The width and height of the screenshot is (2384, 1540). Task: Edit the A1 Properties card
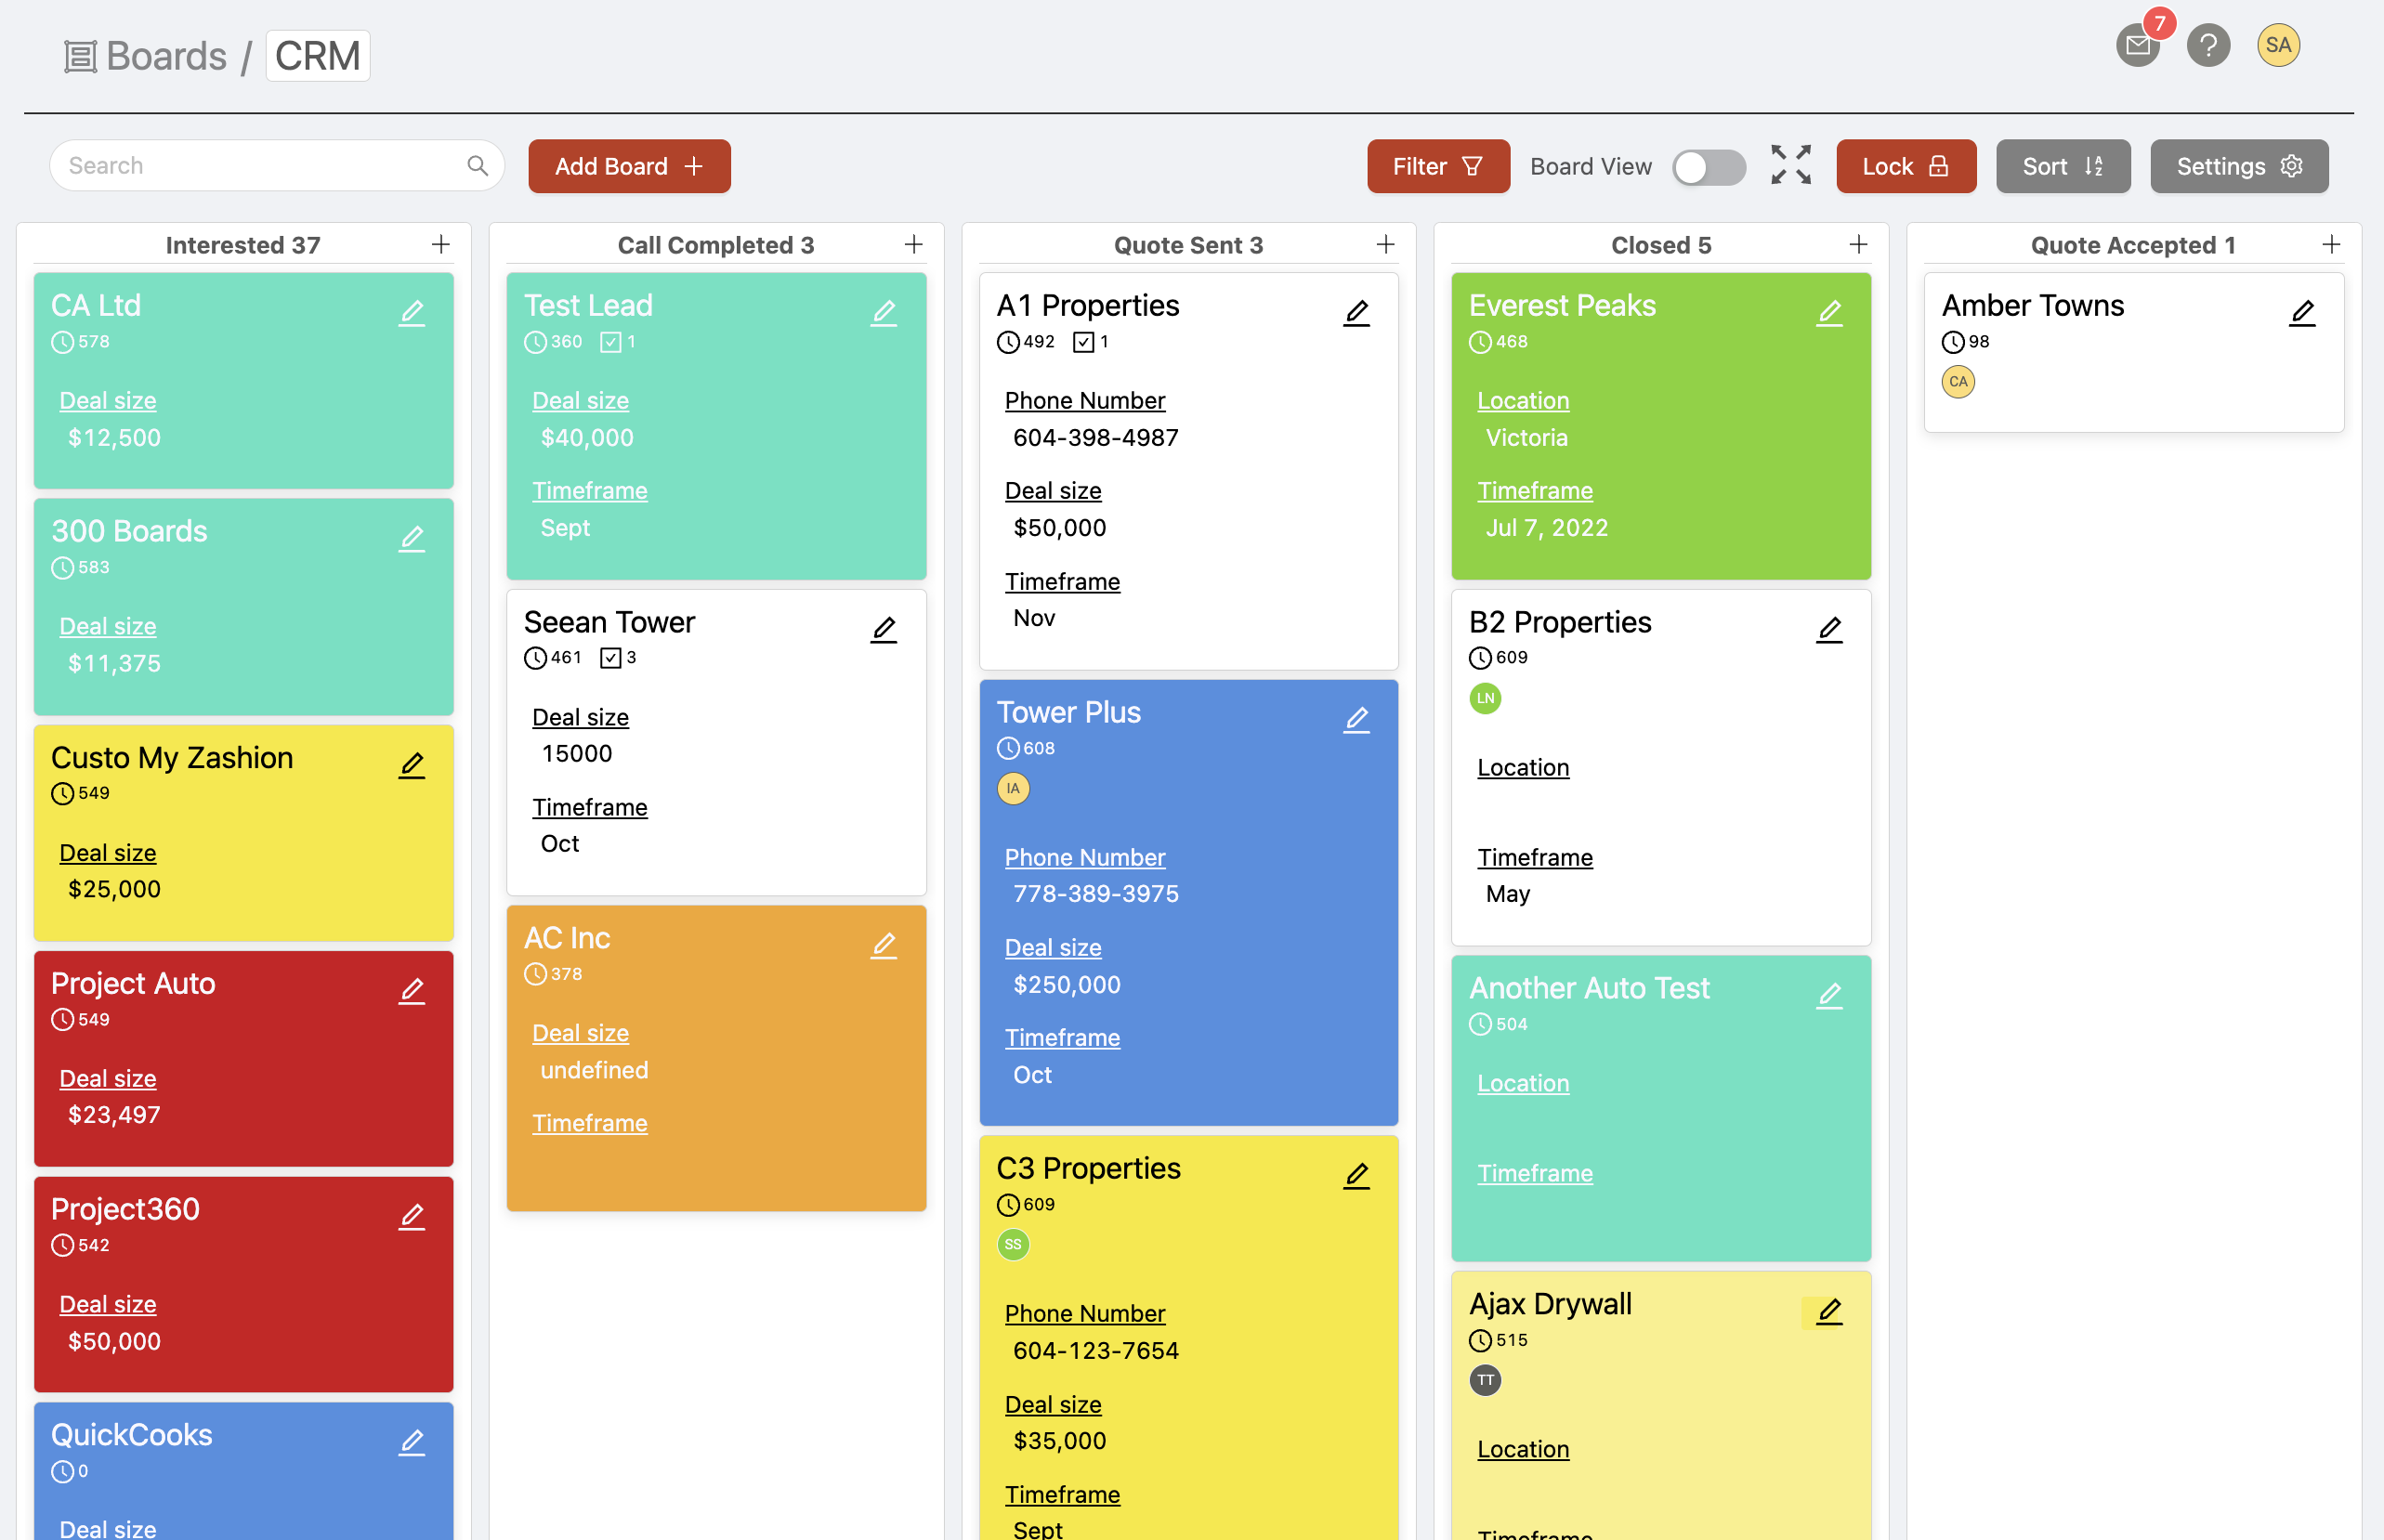coord(1357,313)
